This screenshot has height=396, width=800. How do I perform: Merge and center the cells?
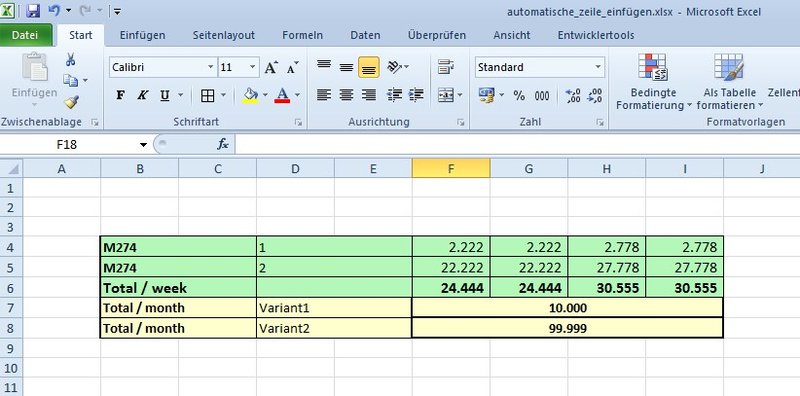[x=446, y=95]
